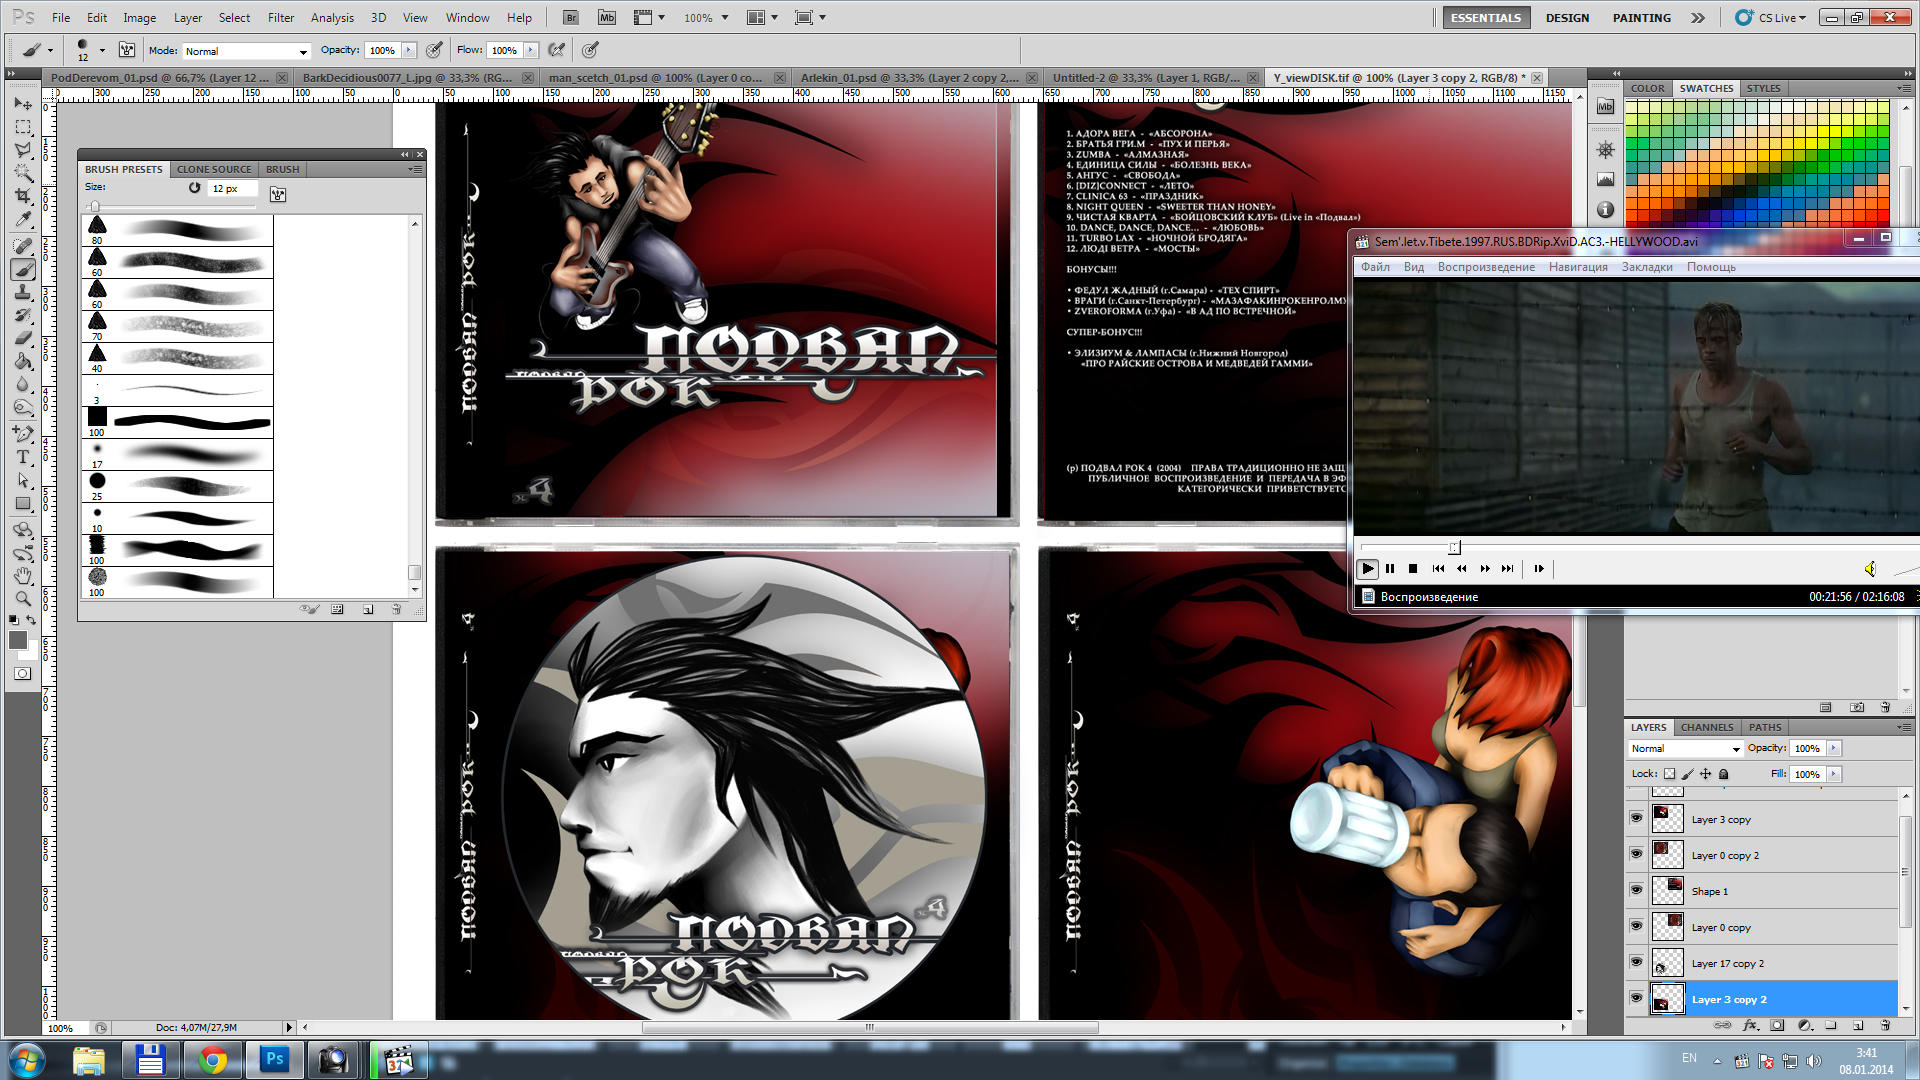Toggle lock all padlock icon
The width and height of the screenshot is (1920, 1080).
[x=1723, y=774]
